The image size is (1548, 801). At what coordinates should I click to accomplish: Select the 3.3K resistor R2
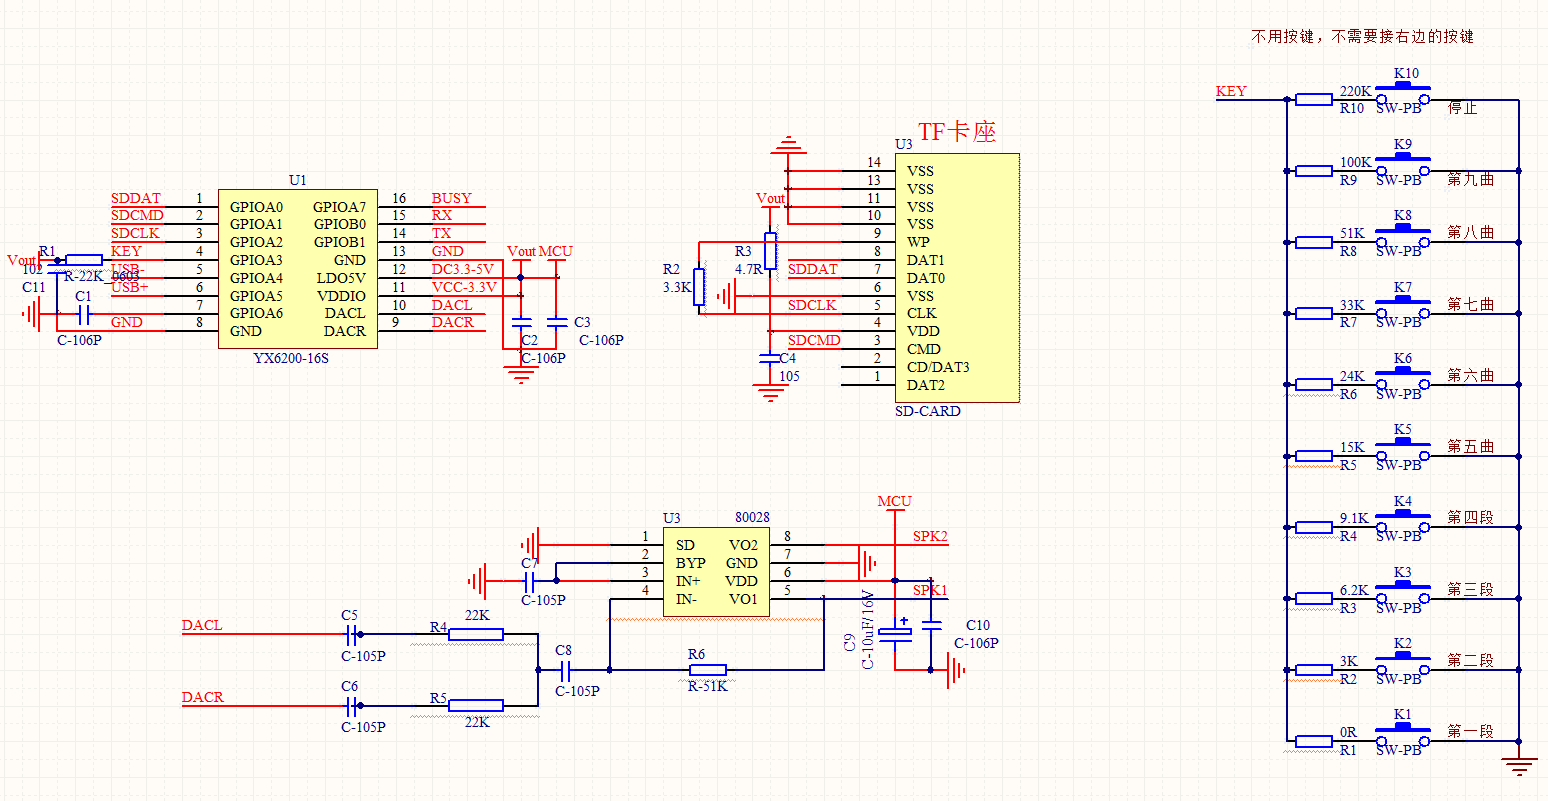point(699,287)
